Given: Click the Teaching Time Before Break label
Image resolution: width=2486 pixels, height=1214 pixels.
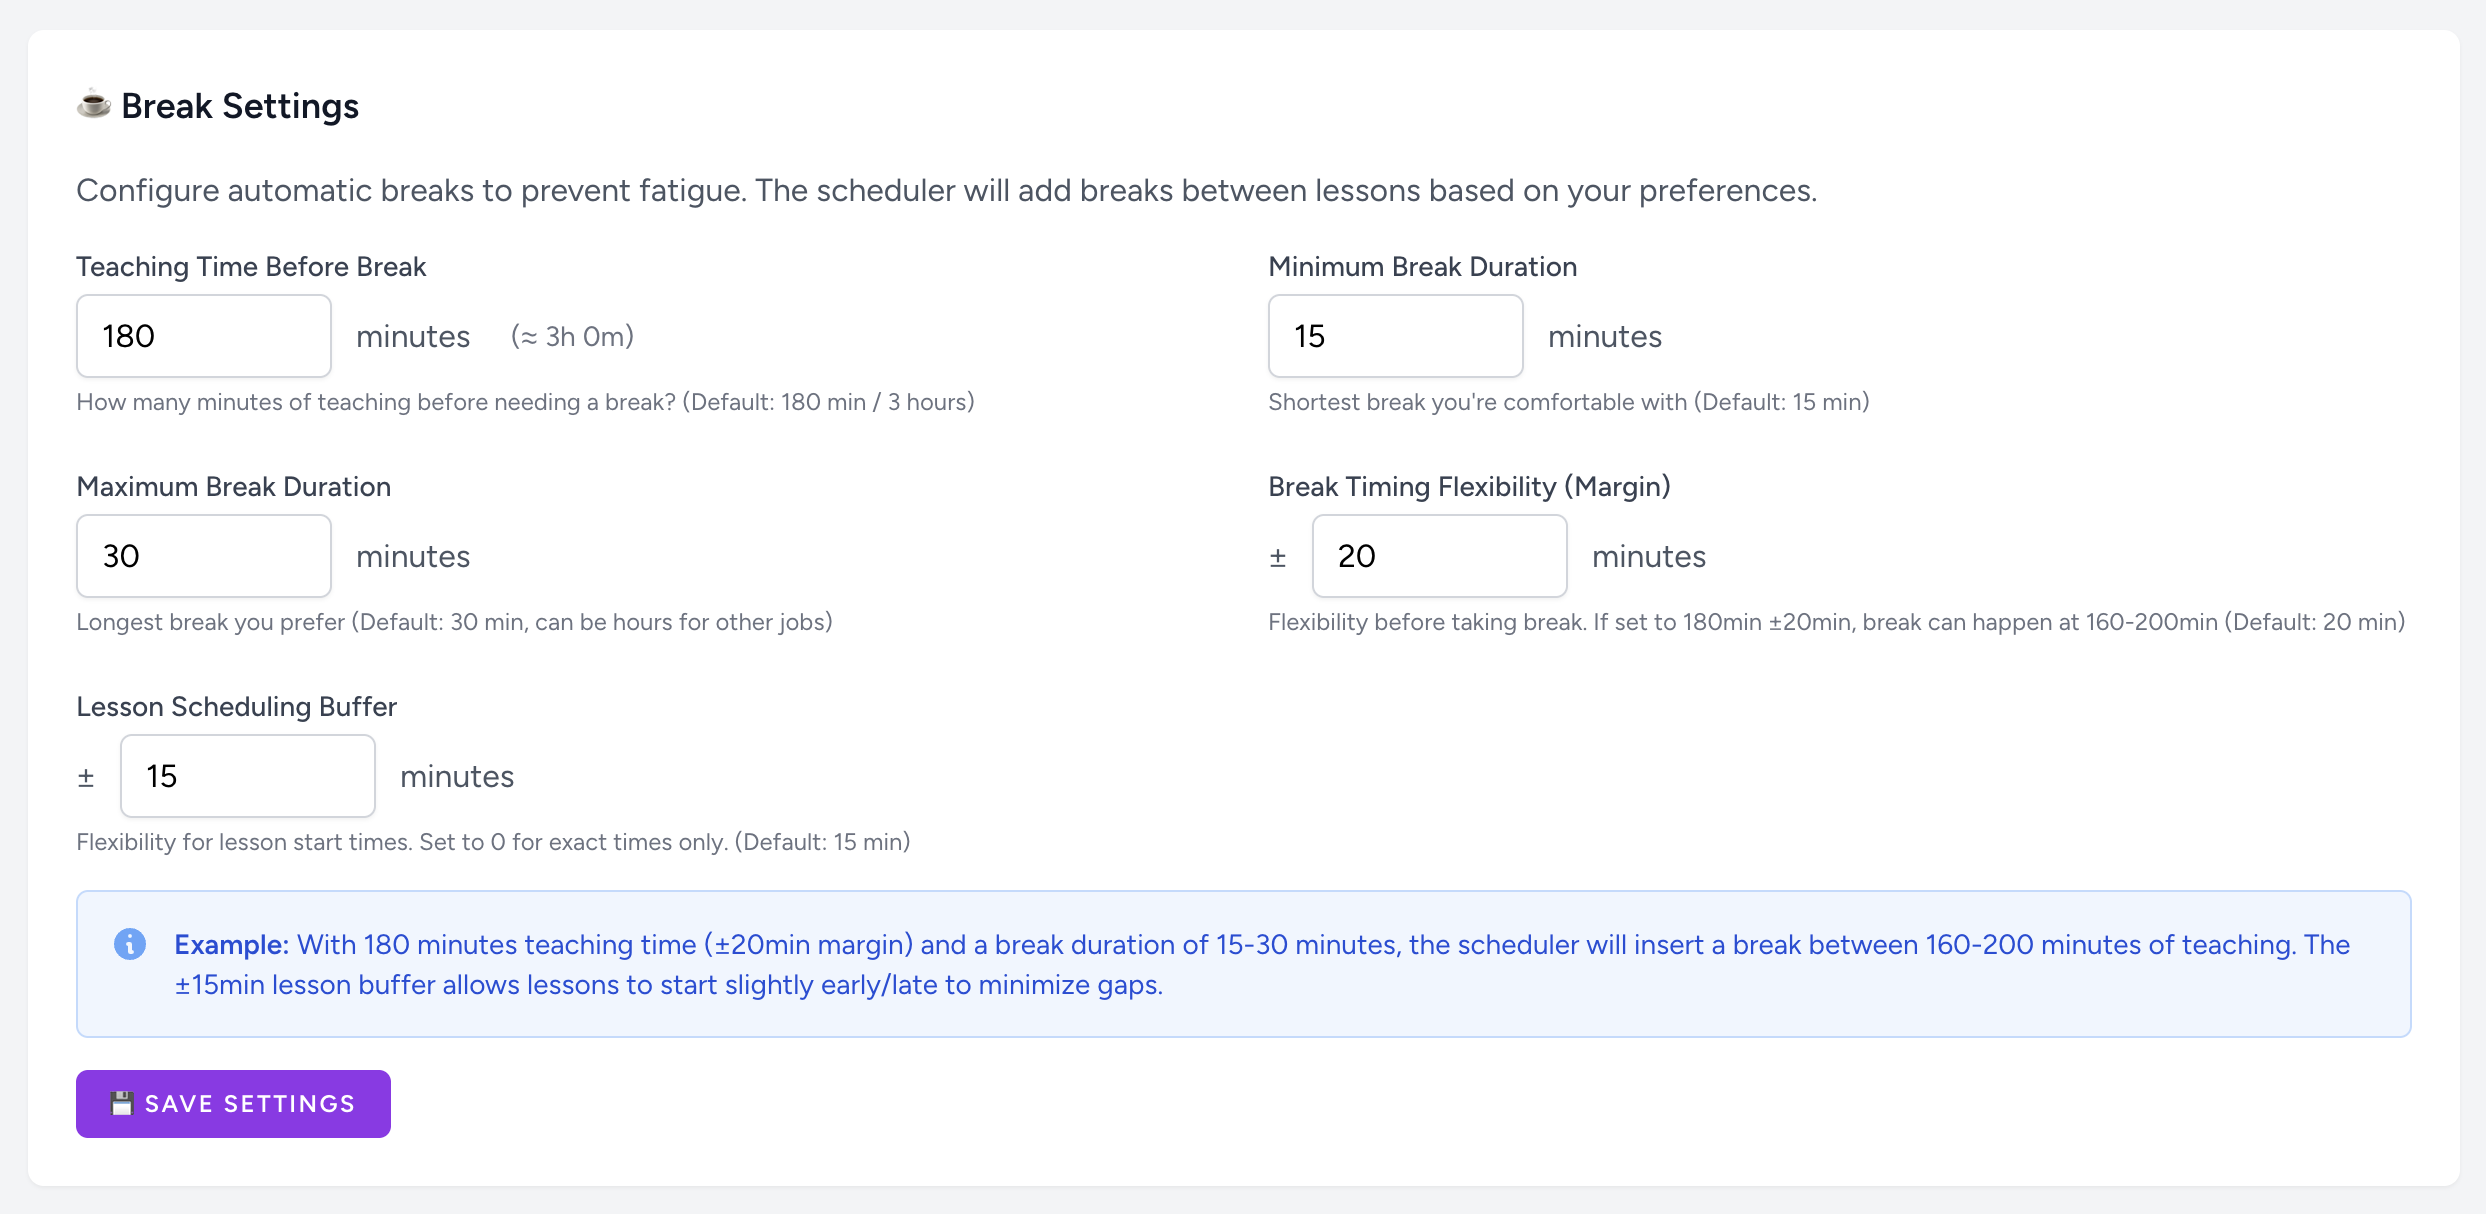Looking at the screenshot, I should click(251, 267).
